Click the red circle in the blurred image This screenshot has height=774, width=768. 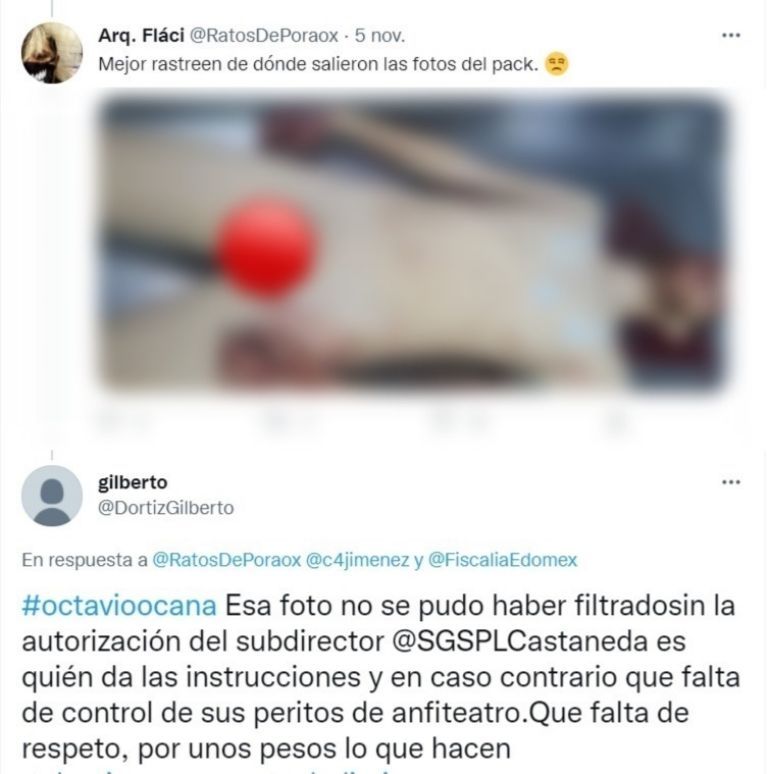pyautogui.click(x=267, y=247)
